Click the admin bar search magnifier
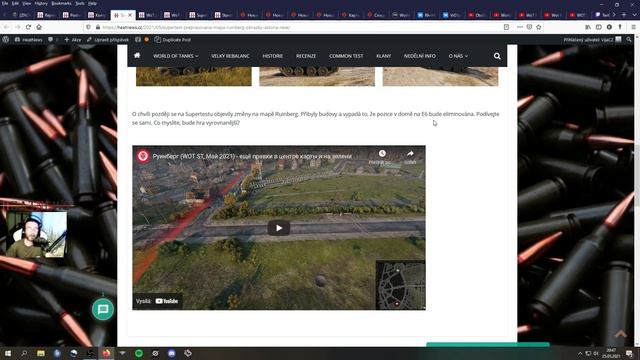 click(629, 40)
